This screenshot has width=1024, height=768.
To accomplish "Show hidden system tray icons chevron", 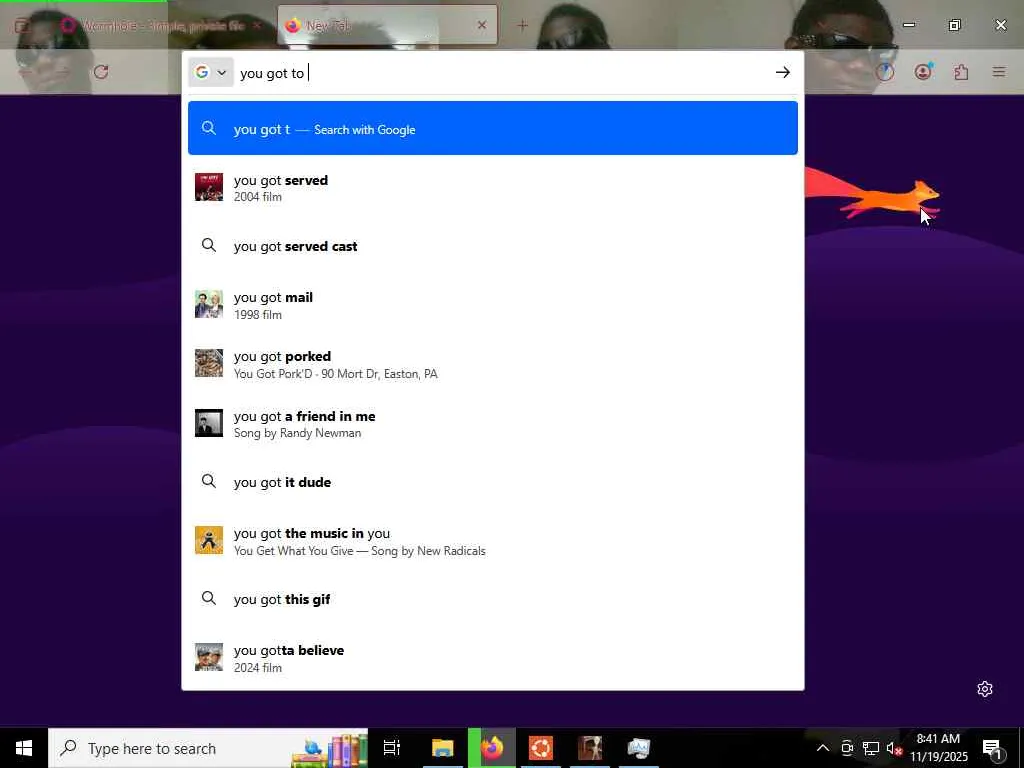I will pos(823,748).
